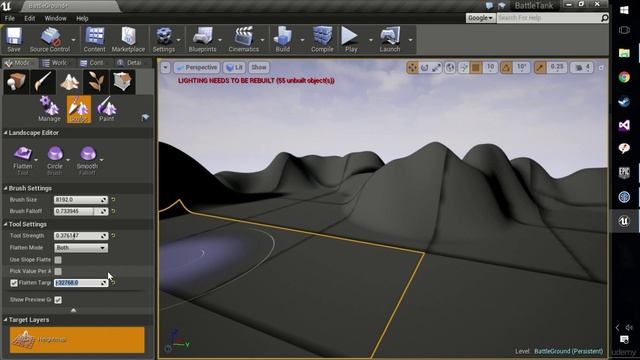Toggle scale snapping in viewport
Screen dimensions: 640x360
click(x=540, y=67)
